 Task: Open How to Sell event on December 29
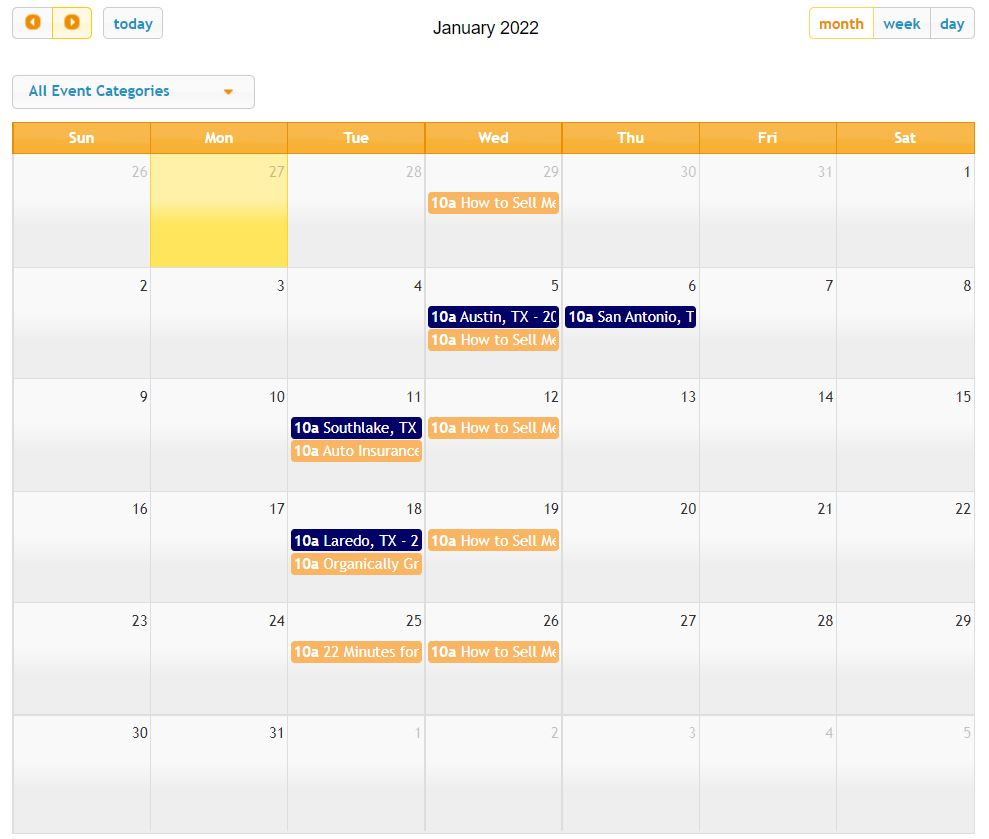click(493, 203)
